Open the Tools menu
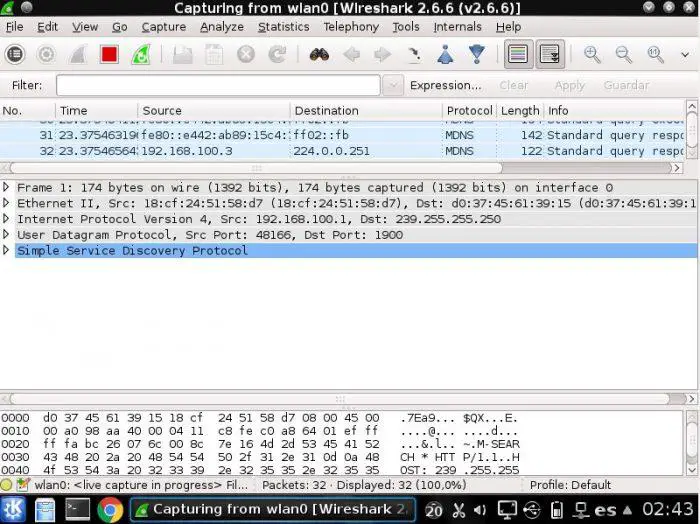This screenshot has width=700, height=524. click(x=406, y=27)
